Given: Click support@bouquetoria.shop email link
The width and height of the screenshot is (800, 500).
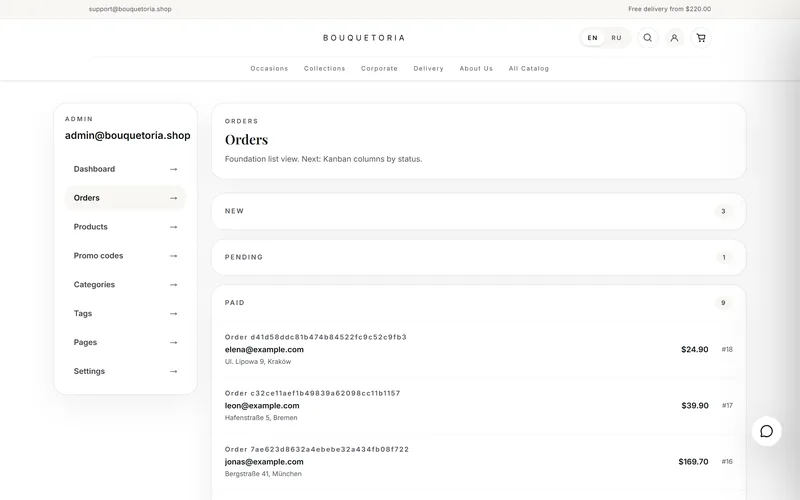Looking at the screenshot, I should pyautogui.click(x=130, y=9).
